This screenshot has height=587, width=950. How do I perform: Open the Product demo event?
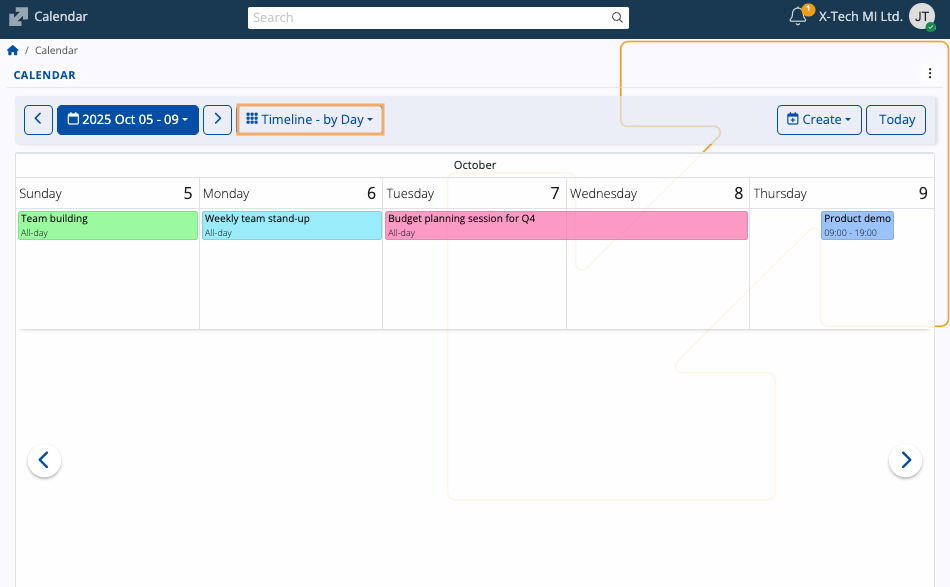[x=857, y=225]
